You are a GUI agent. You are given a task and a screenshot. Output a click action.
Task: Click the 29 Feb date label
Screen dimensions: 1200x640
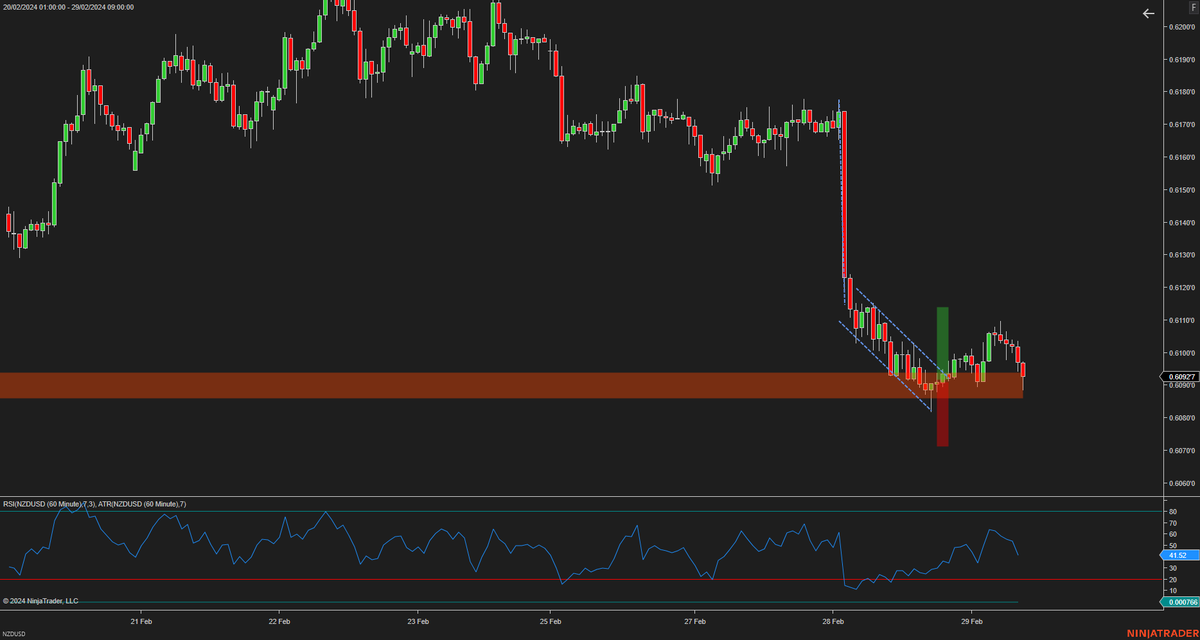(x=971, y=620)
